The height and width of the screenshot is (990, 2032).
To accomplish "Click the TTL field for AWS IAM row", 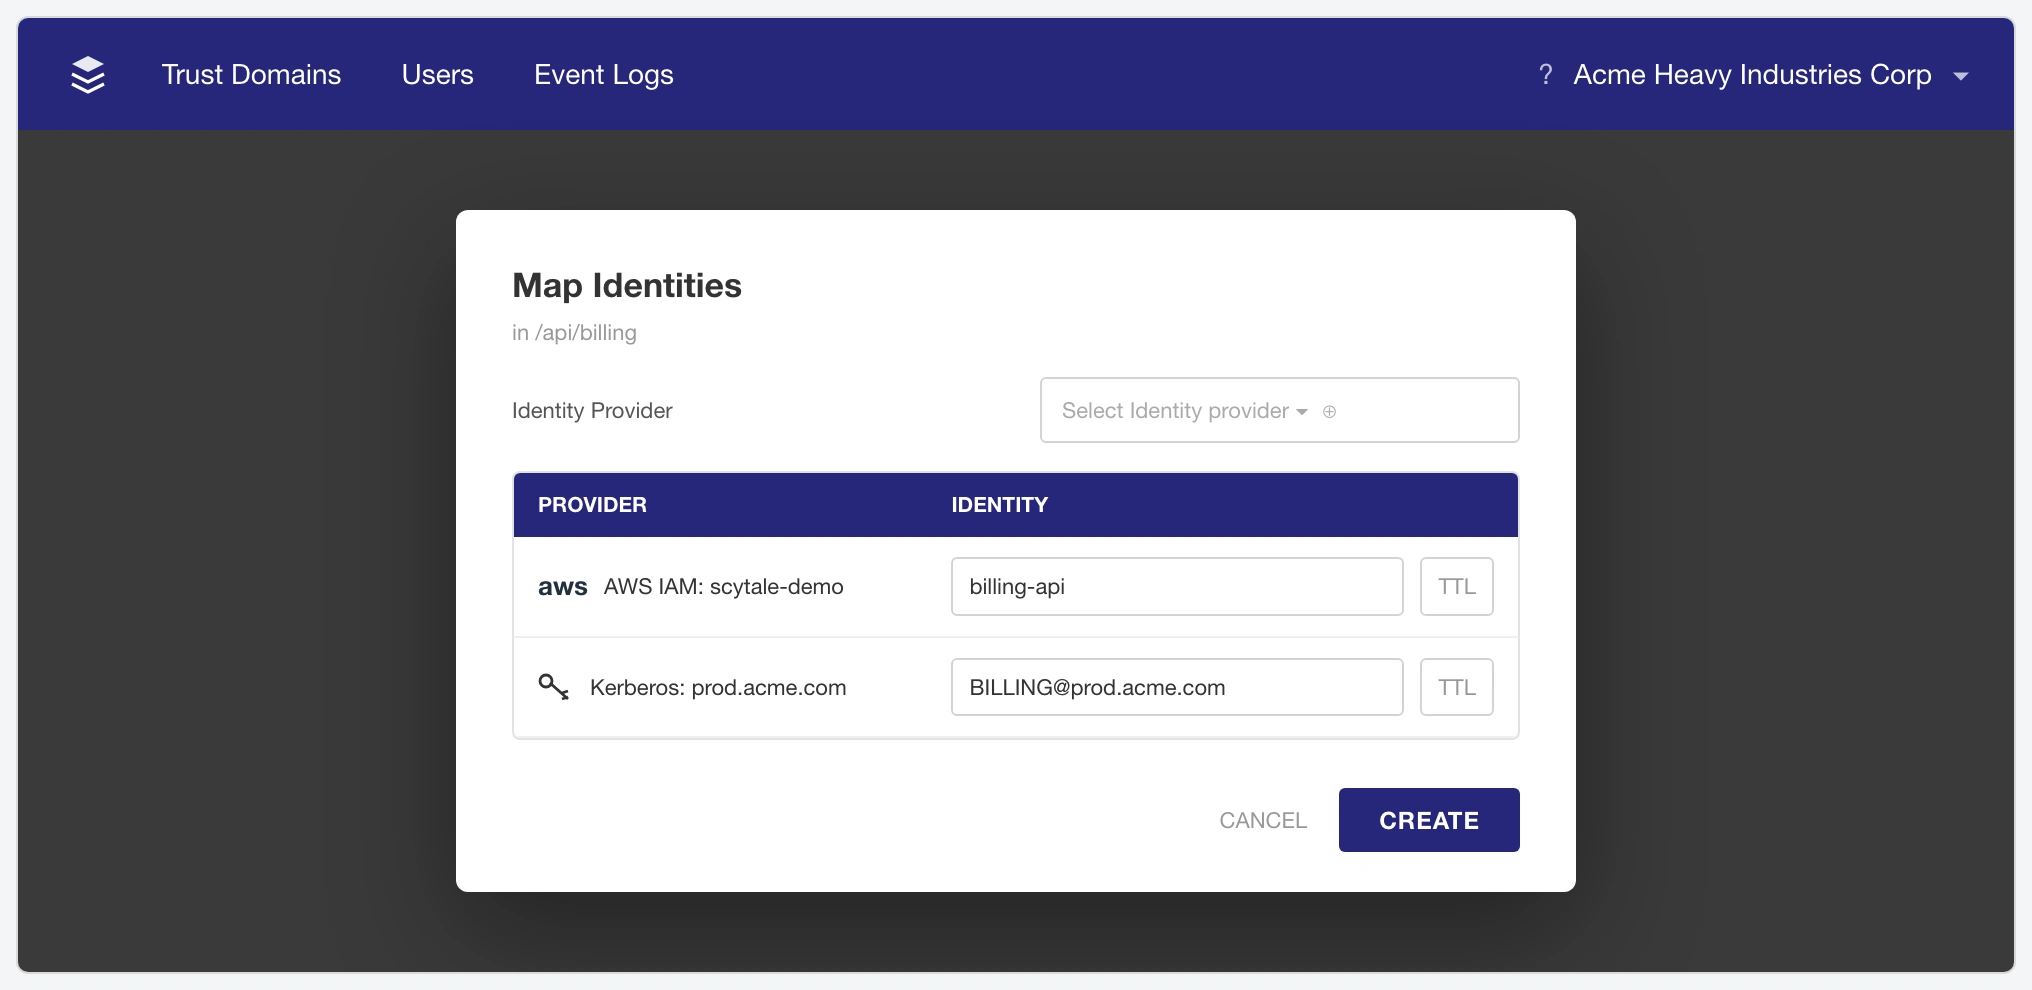I will point(1457,586).
